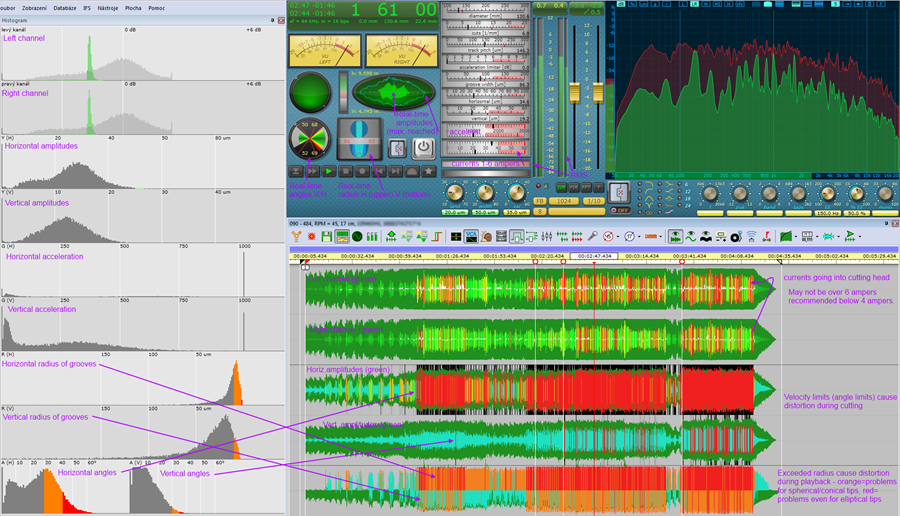Open the Nástroje menu
Screen dimensions: 900x516
[x=108, y=7]
